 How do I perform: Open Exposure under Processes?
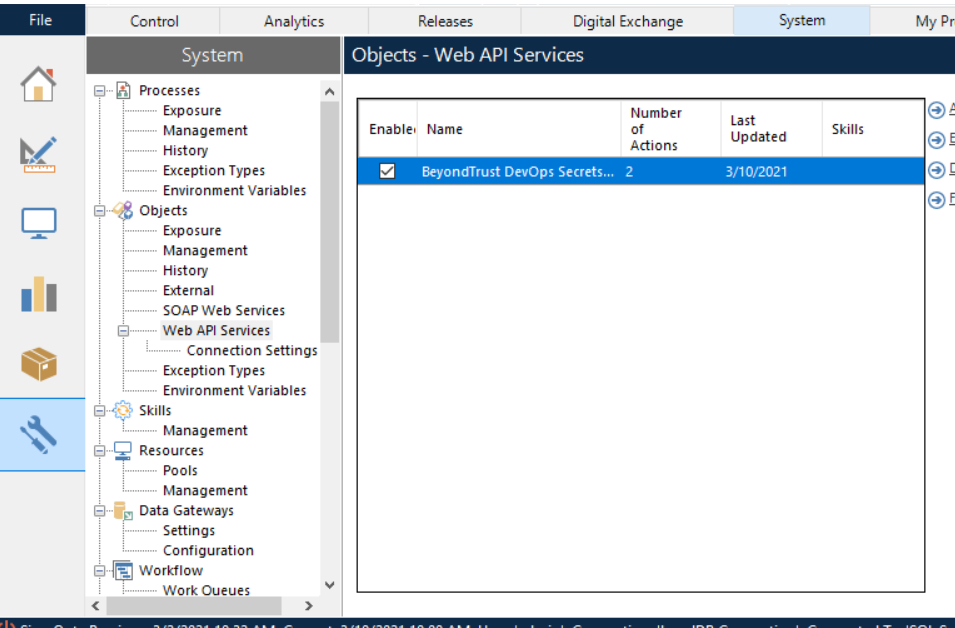click(x=192, y=110)
